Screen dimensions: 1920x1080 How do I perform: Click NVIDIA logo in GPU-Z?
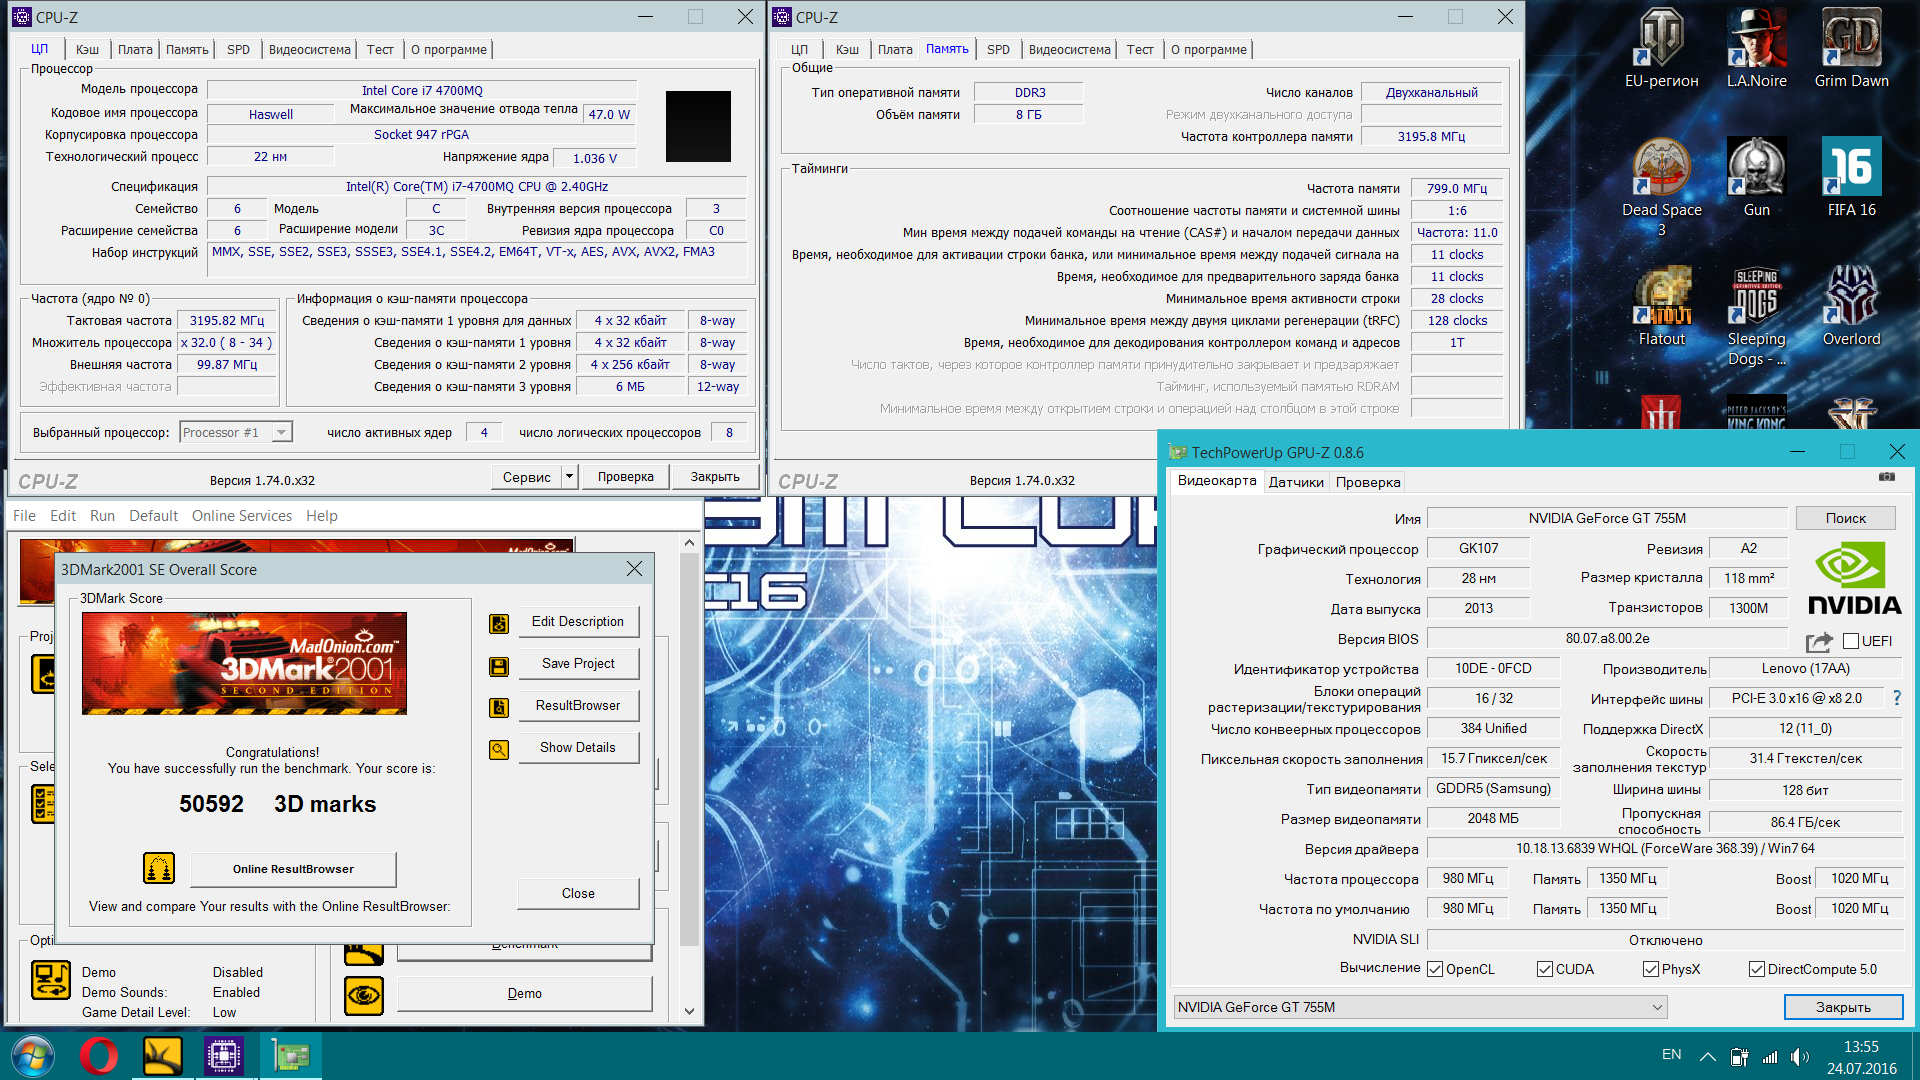[1855, 578]
